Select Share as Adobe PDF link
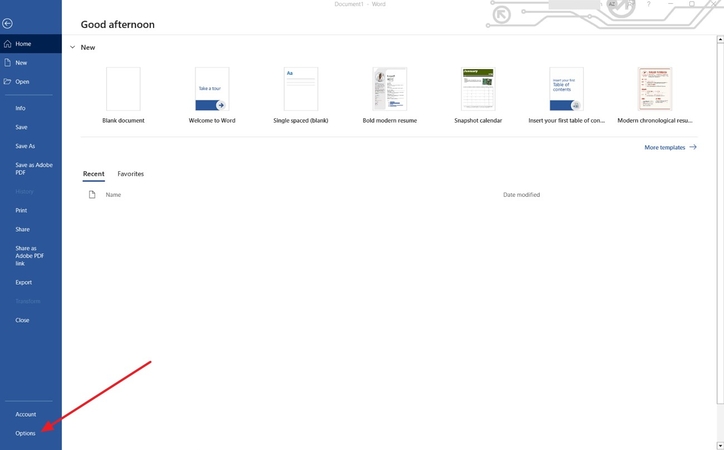The image size is (724, 450). pos(30,256)
